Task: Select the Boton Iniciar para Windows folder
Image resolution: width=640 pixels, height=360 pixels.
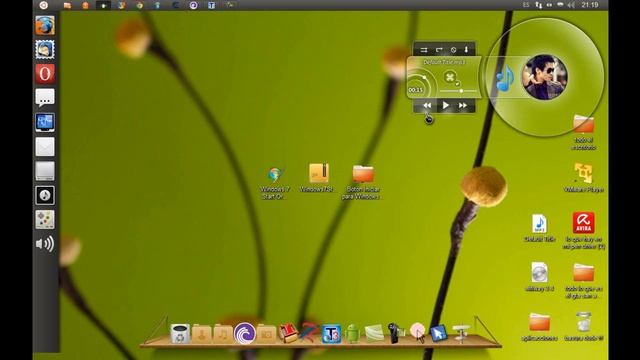Action: tap(362, 182)
